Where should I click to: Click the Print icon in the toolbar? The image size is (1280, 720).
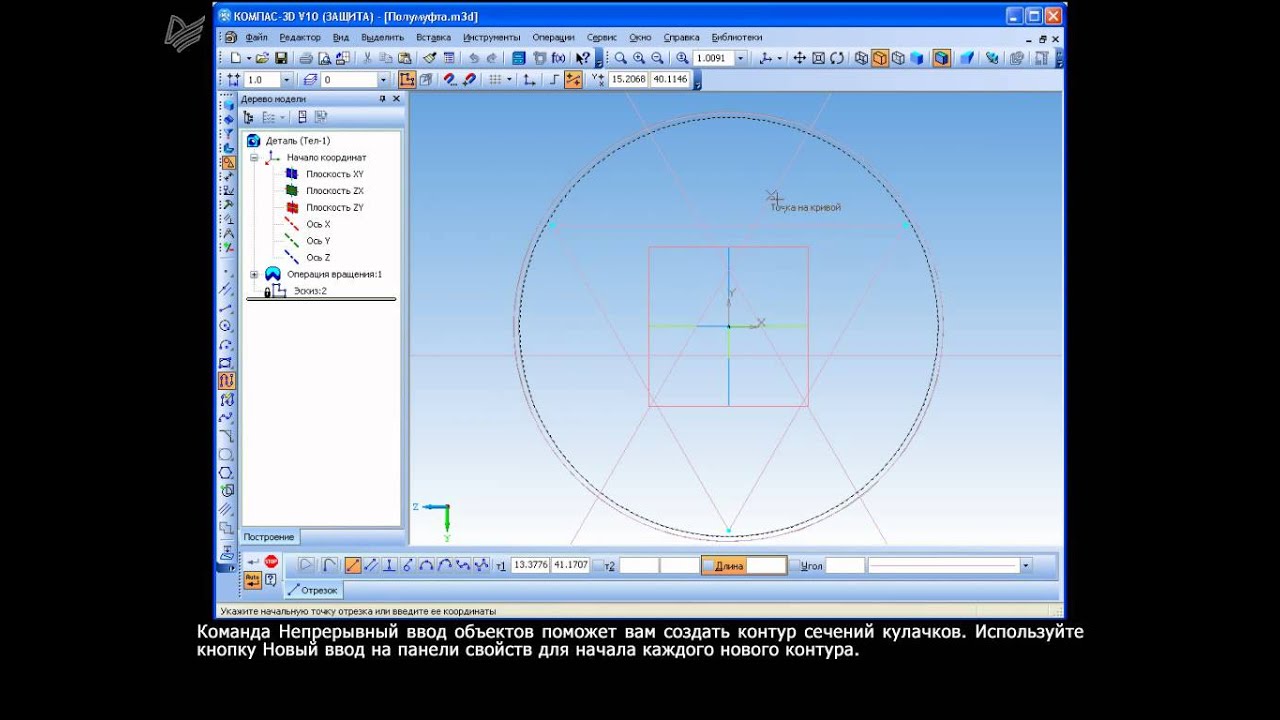(x=306, y=58)
